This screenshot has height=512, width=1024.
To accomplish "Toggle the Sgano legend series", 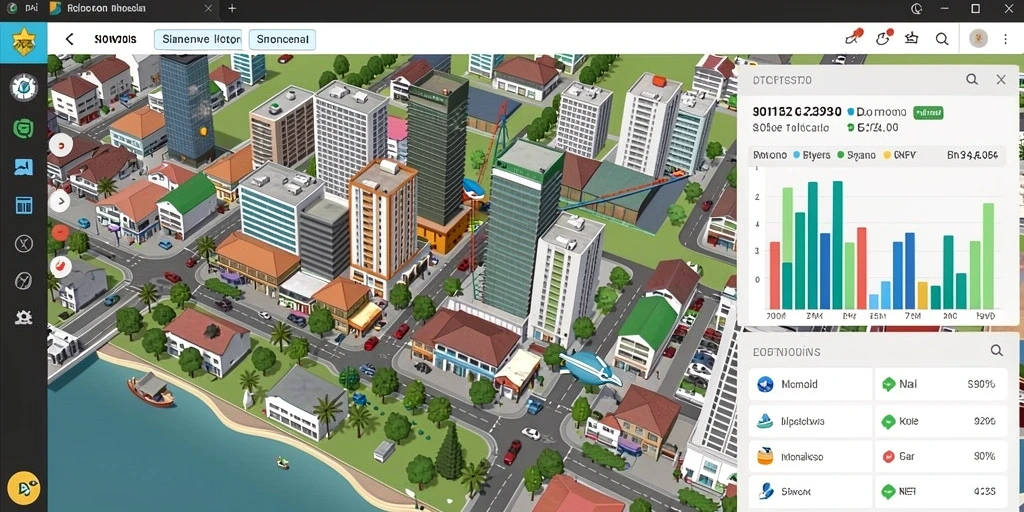I will point(856,155).
